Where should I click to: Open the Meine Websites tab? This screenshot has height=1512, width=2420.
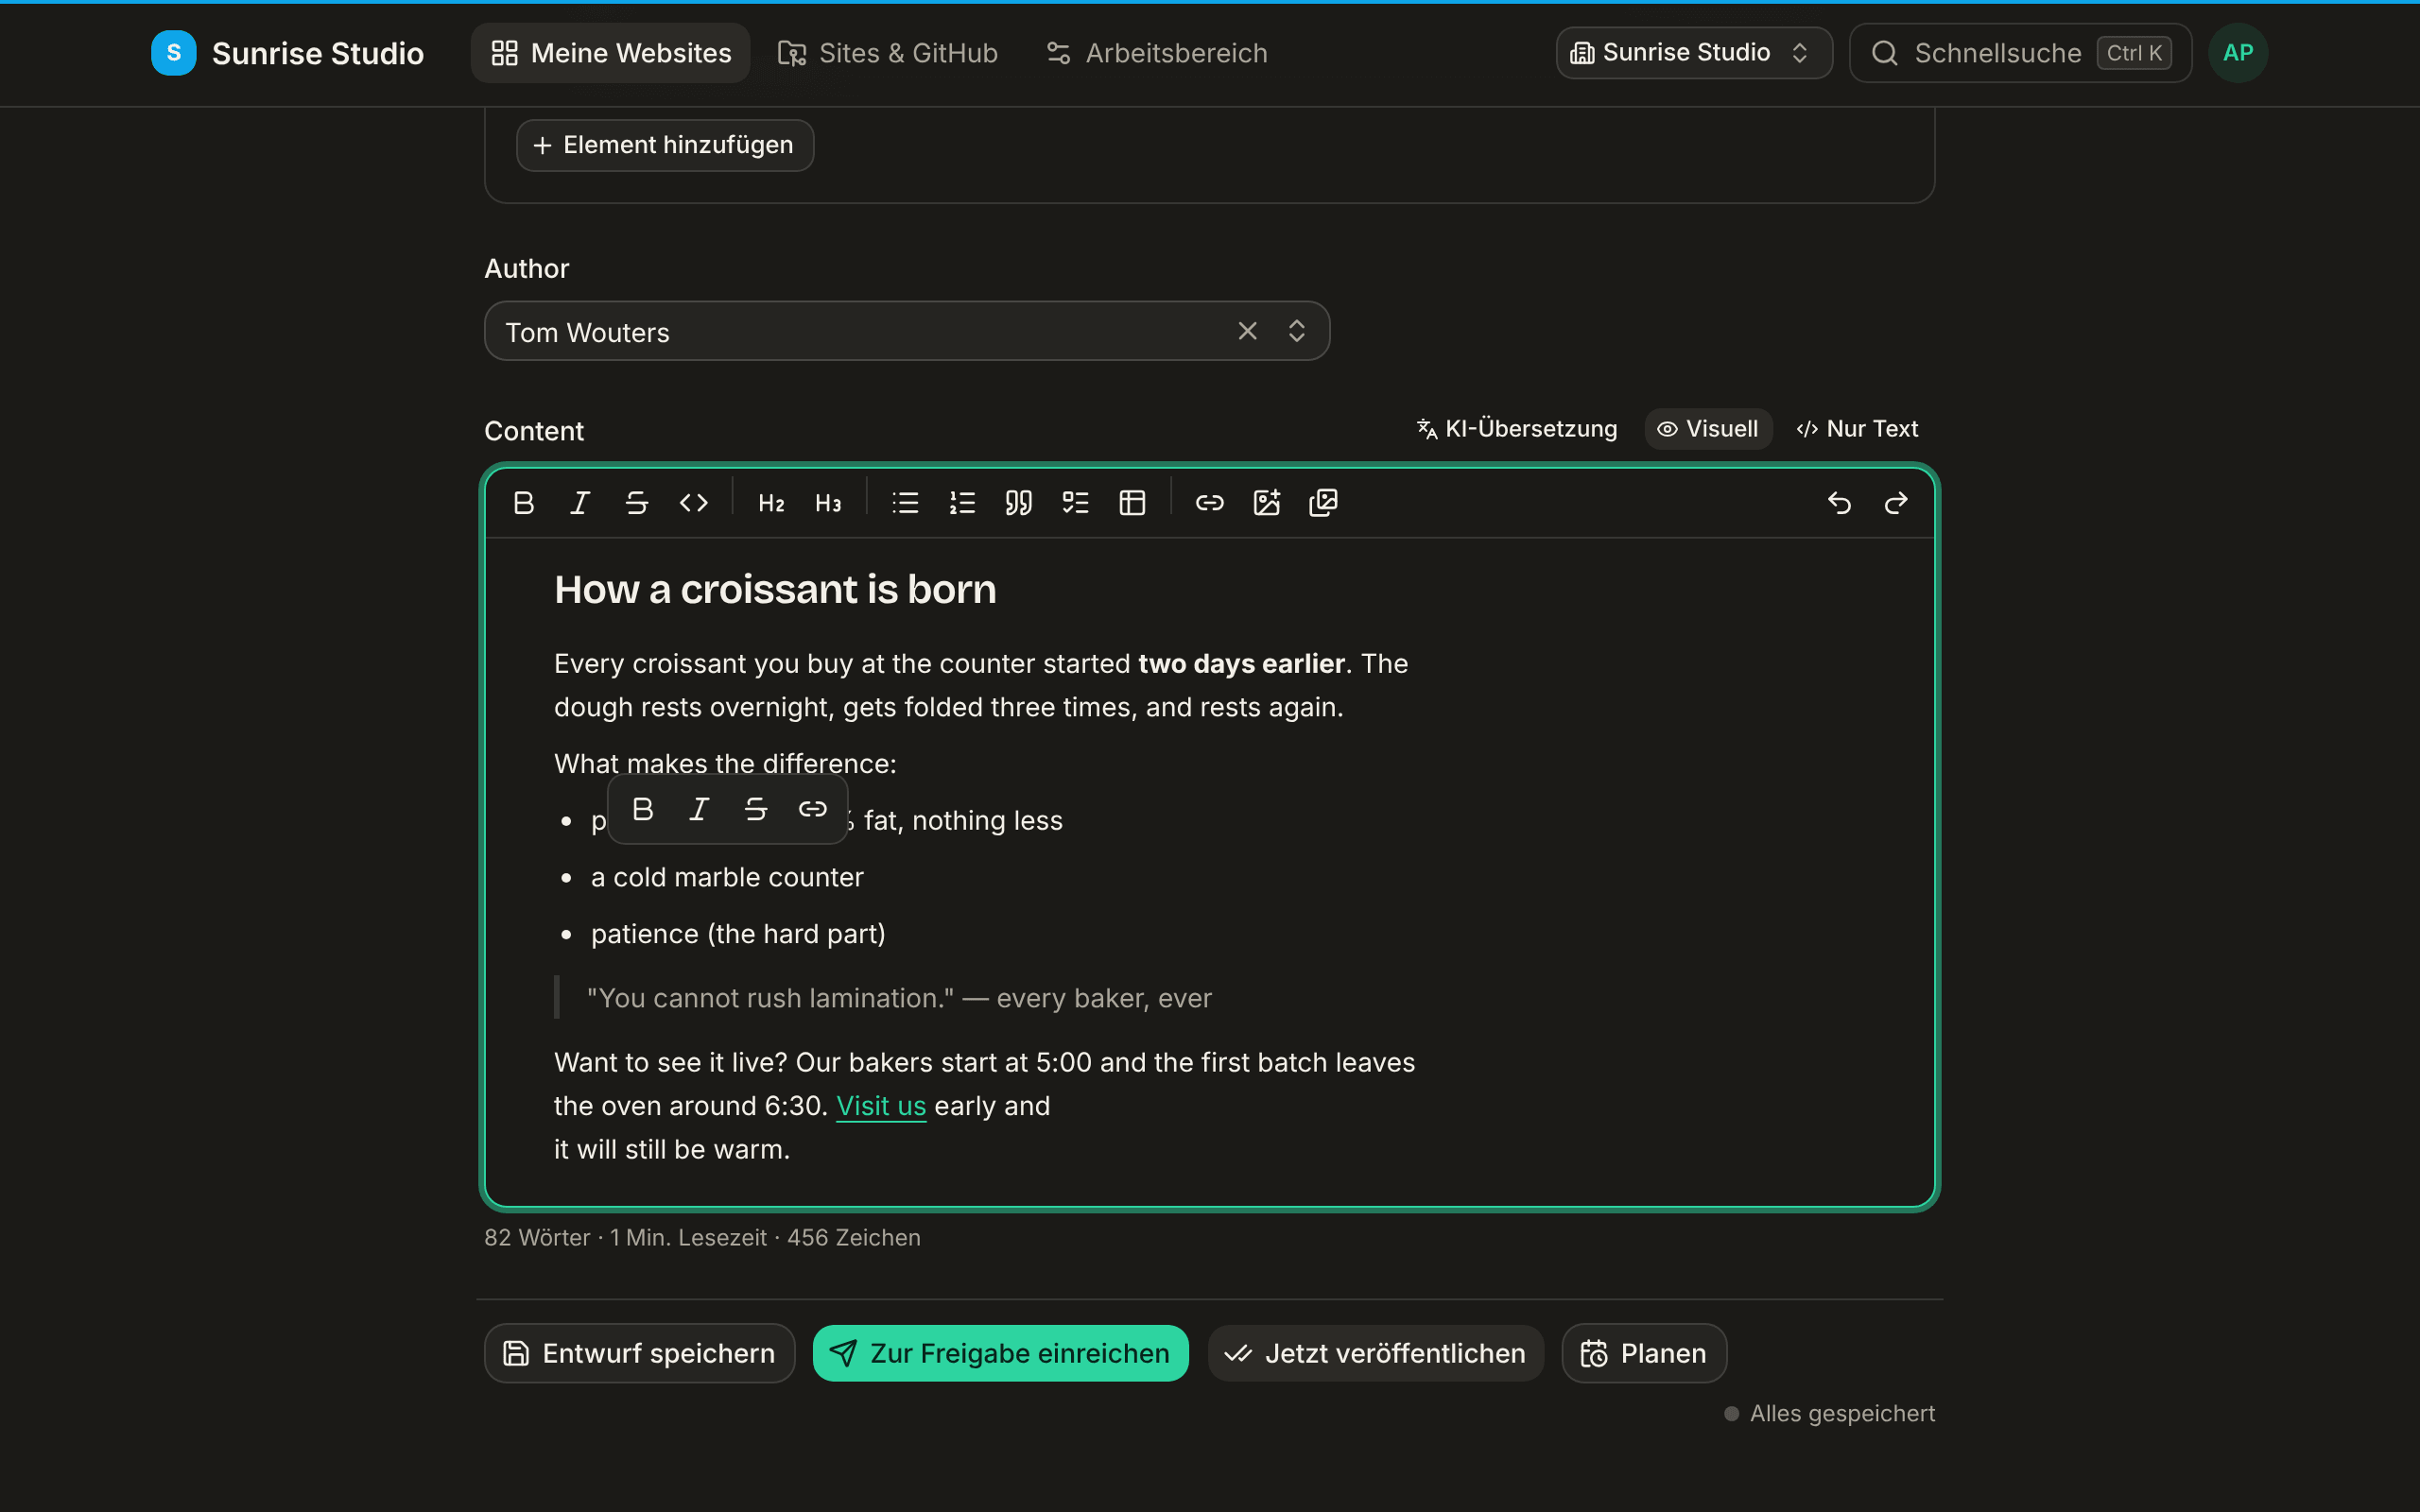point(611,53)
